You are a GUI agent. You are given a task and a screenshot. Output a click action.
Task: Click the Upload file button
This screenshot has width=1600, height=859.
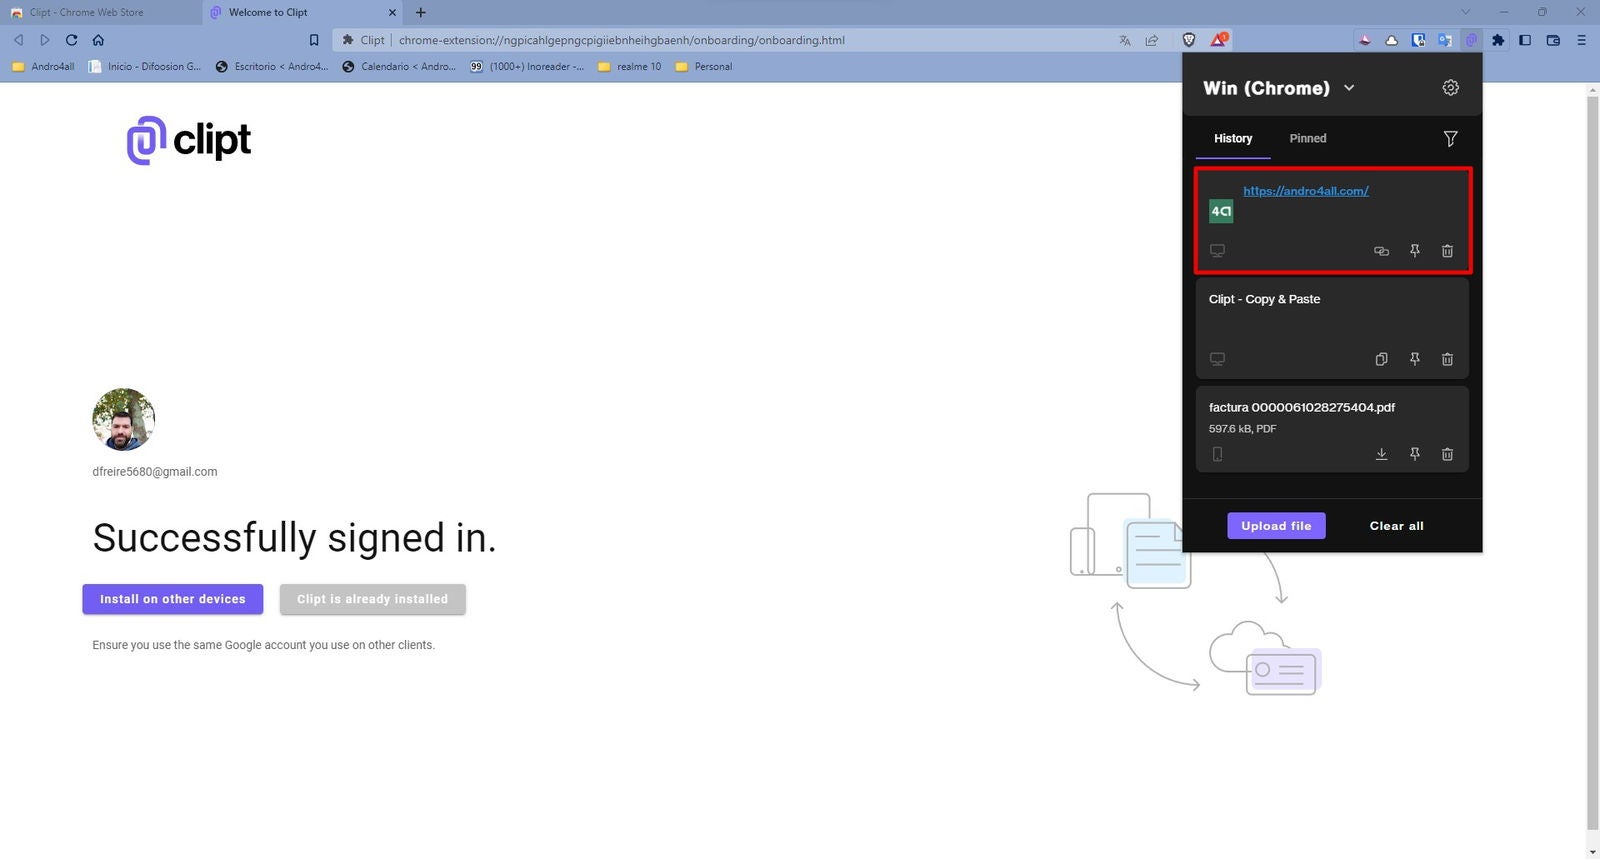pos(1276,526)
